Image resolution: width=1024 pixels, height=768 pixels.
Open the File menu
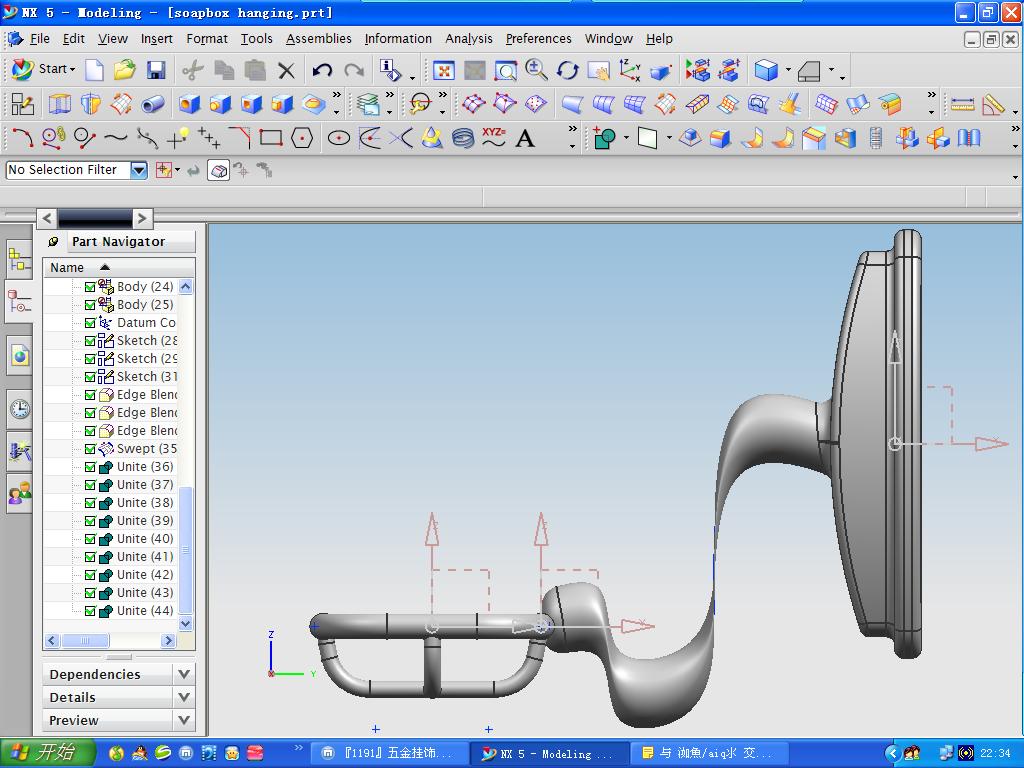pos(39,39)
